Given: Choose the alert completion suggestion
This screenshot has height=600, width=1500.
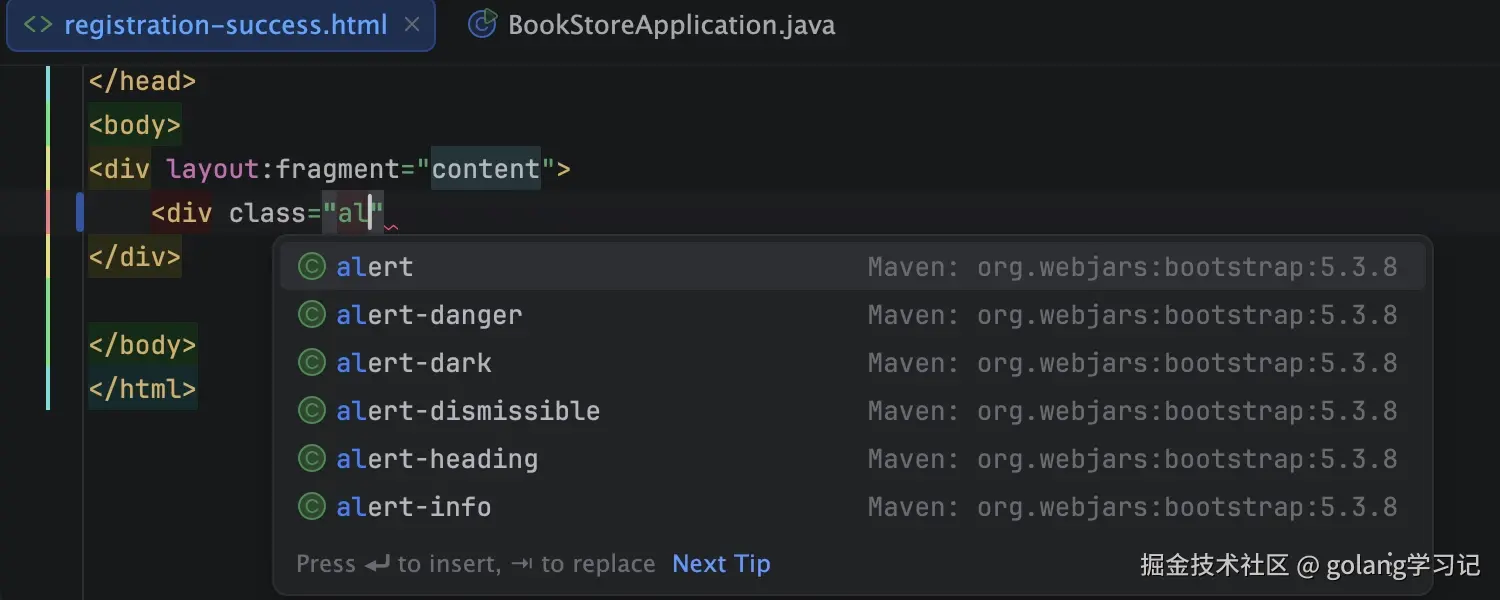Looking at the screenshot, I should [x=374, y=267].
